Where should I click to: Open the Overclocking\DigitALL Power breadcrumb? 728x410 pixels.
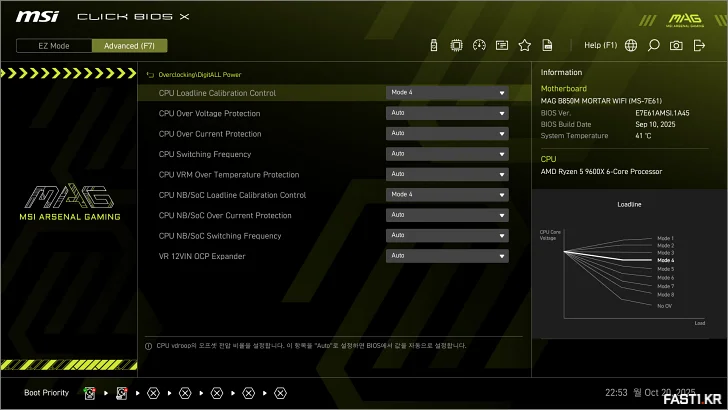[200, 75]
